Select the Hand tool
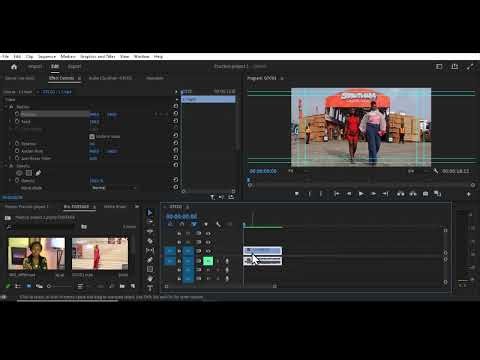 150,278
